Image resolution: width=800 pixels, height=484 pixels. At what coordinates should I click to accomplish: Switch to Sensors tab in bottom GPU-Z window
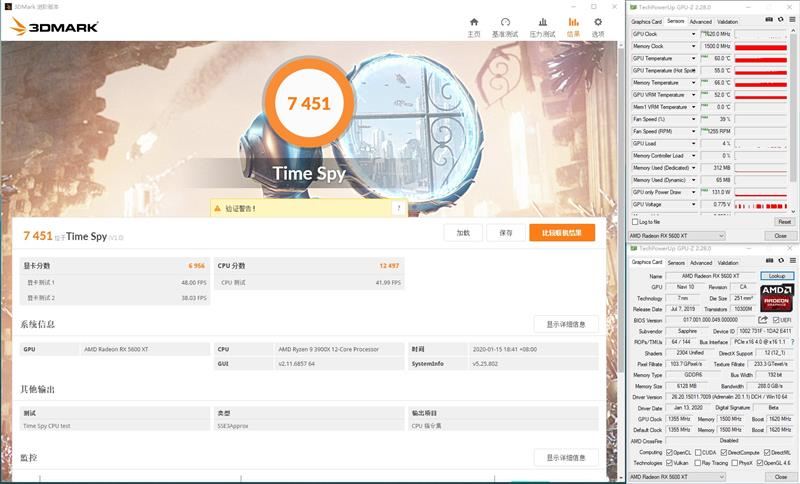pos(676,263)
